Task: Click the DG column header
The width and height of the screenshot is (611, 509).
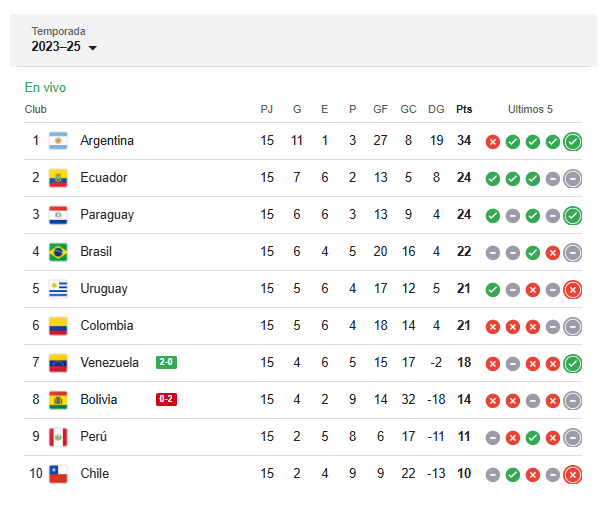Action: [x=436, y=109]
